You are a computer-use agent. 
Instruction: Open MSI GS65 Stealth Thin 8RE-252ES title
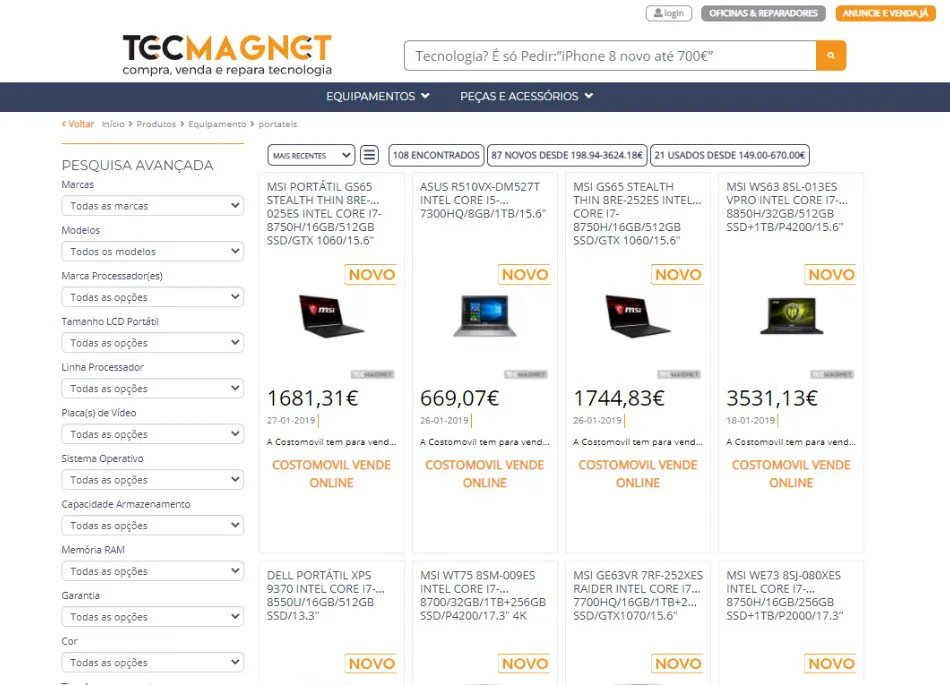coord(637,213)
